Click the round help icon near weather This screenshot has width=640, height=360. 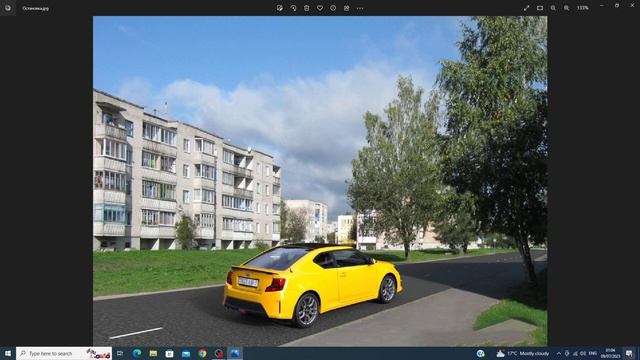(481, 353)
